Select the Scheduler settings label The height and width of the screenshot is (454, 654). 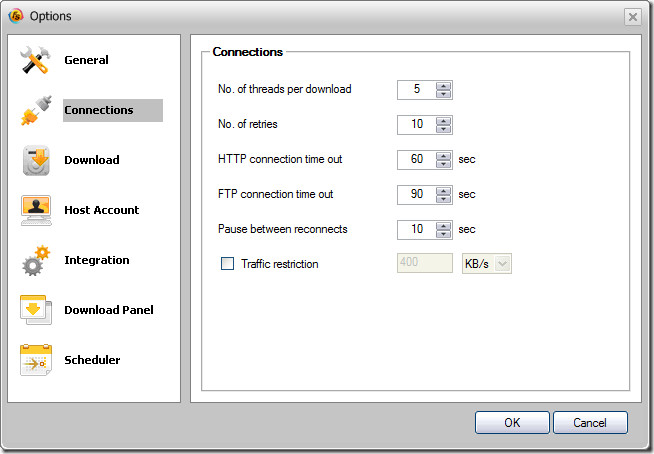coord(92,360)
